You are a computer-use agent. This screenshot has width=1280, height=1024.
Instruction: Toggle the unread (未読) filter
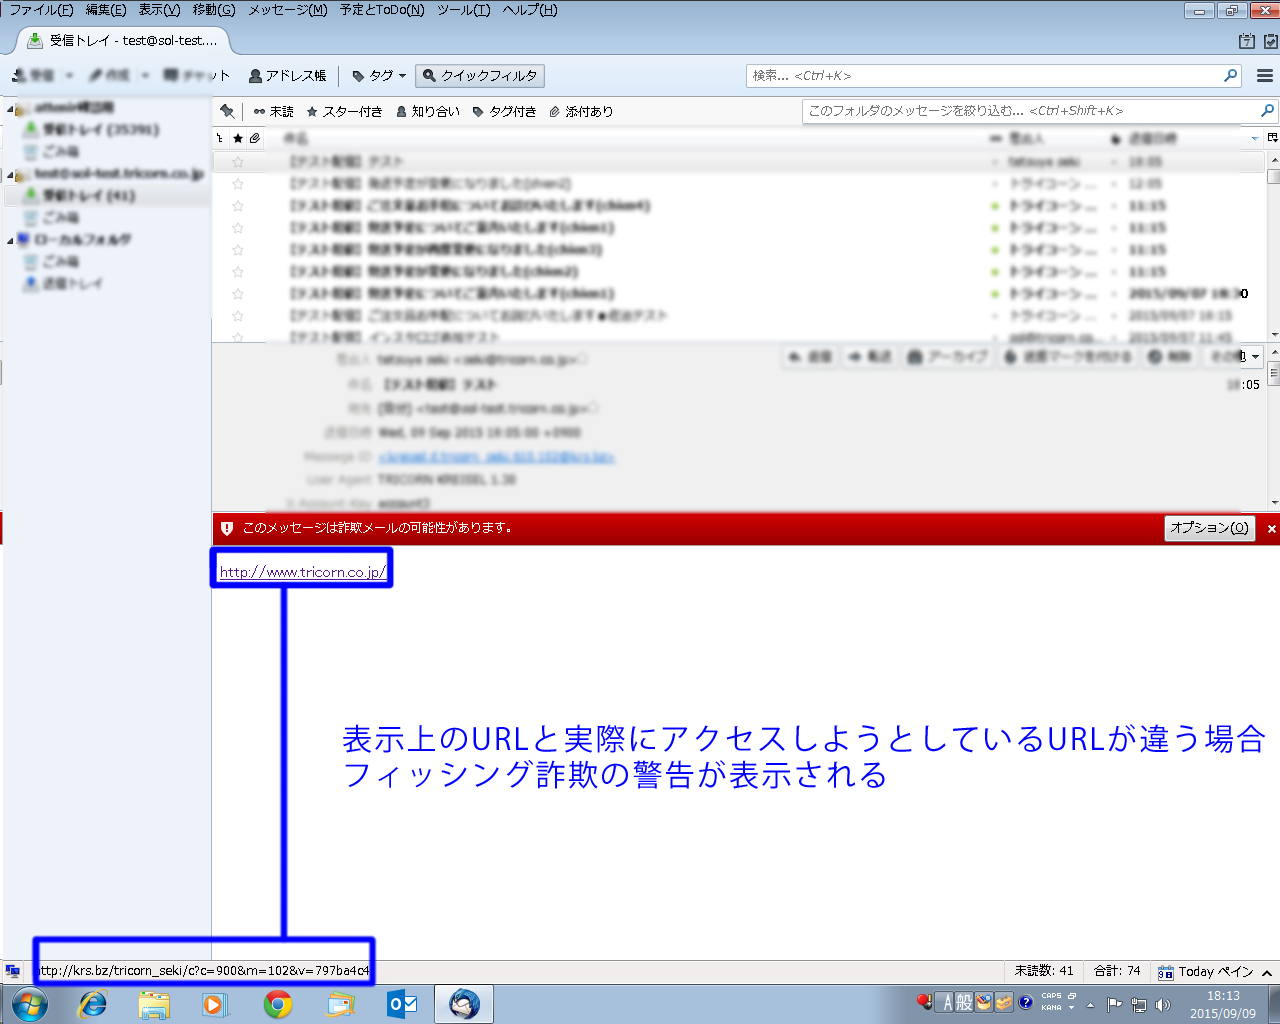point(273,111)
